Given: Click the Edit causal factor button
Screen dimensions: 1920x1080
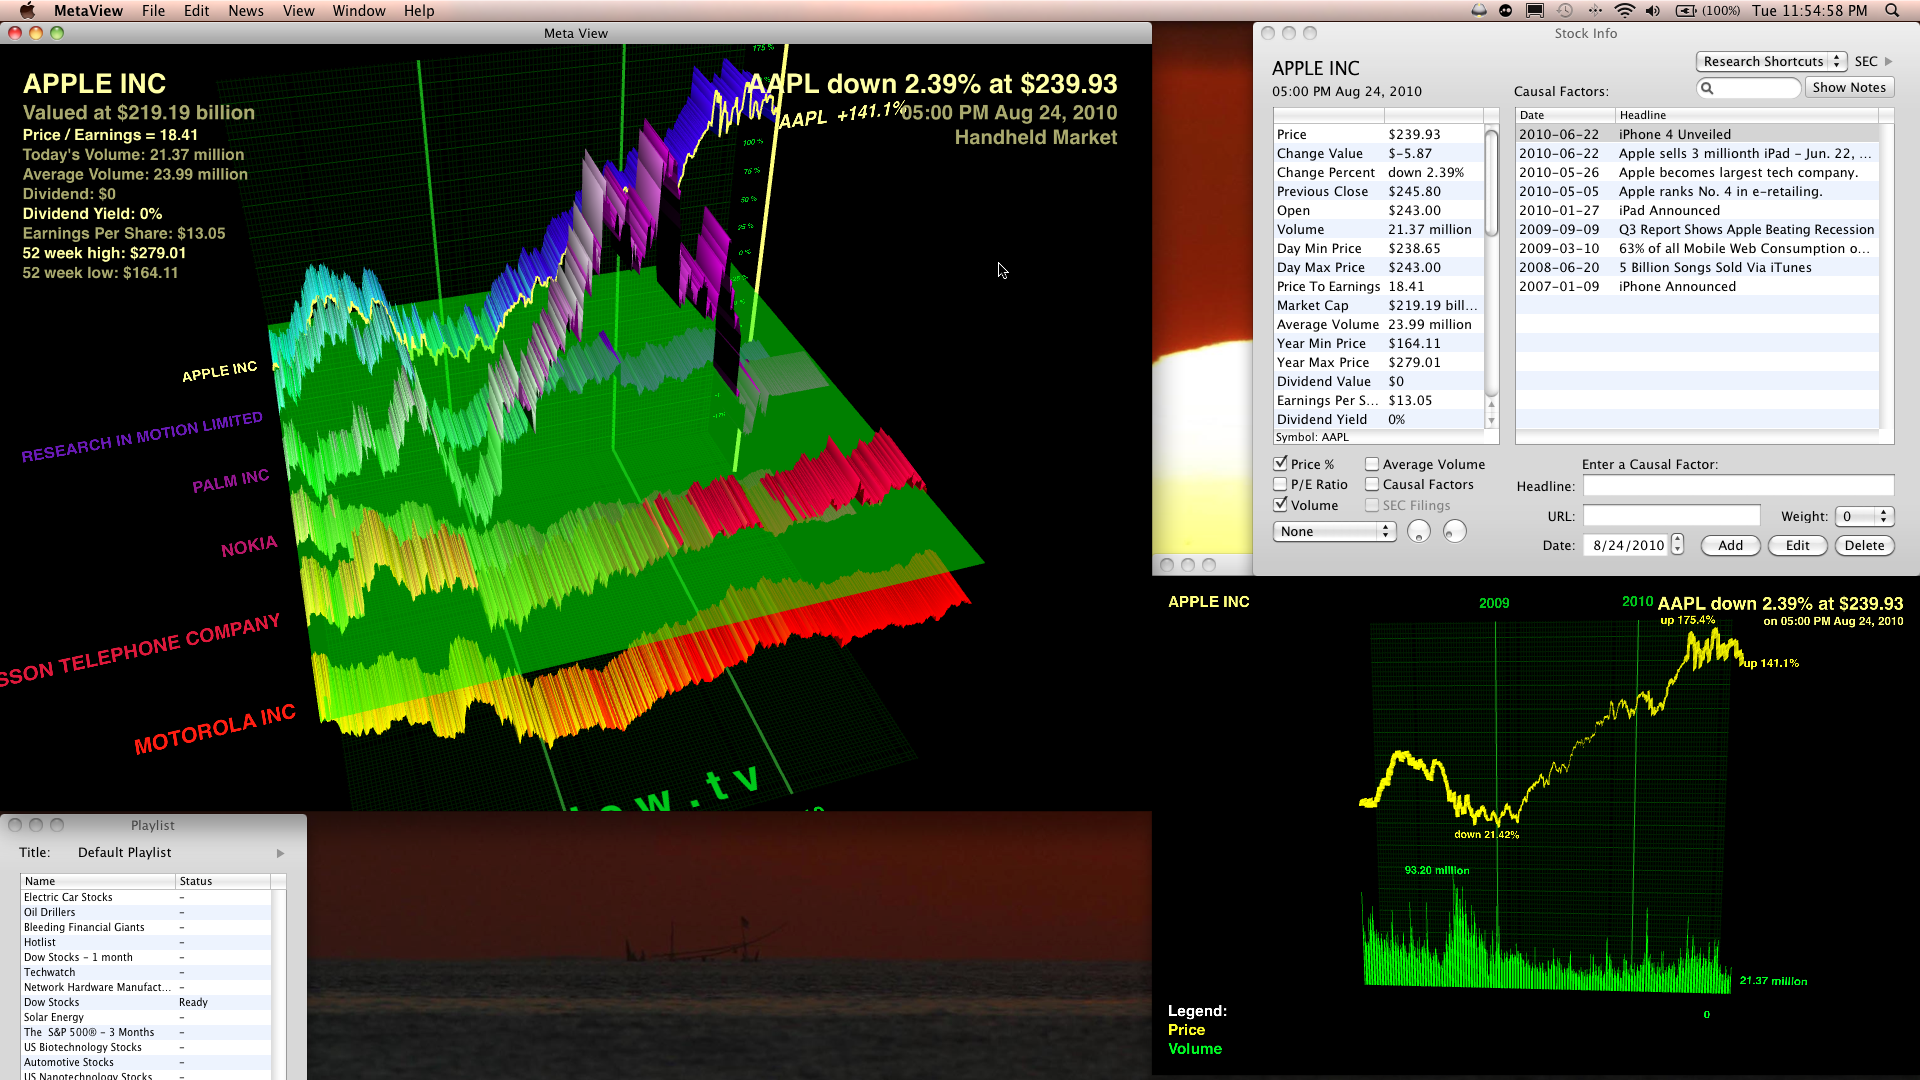Looking at the screenshot, I should click(x=1797, y=546).
